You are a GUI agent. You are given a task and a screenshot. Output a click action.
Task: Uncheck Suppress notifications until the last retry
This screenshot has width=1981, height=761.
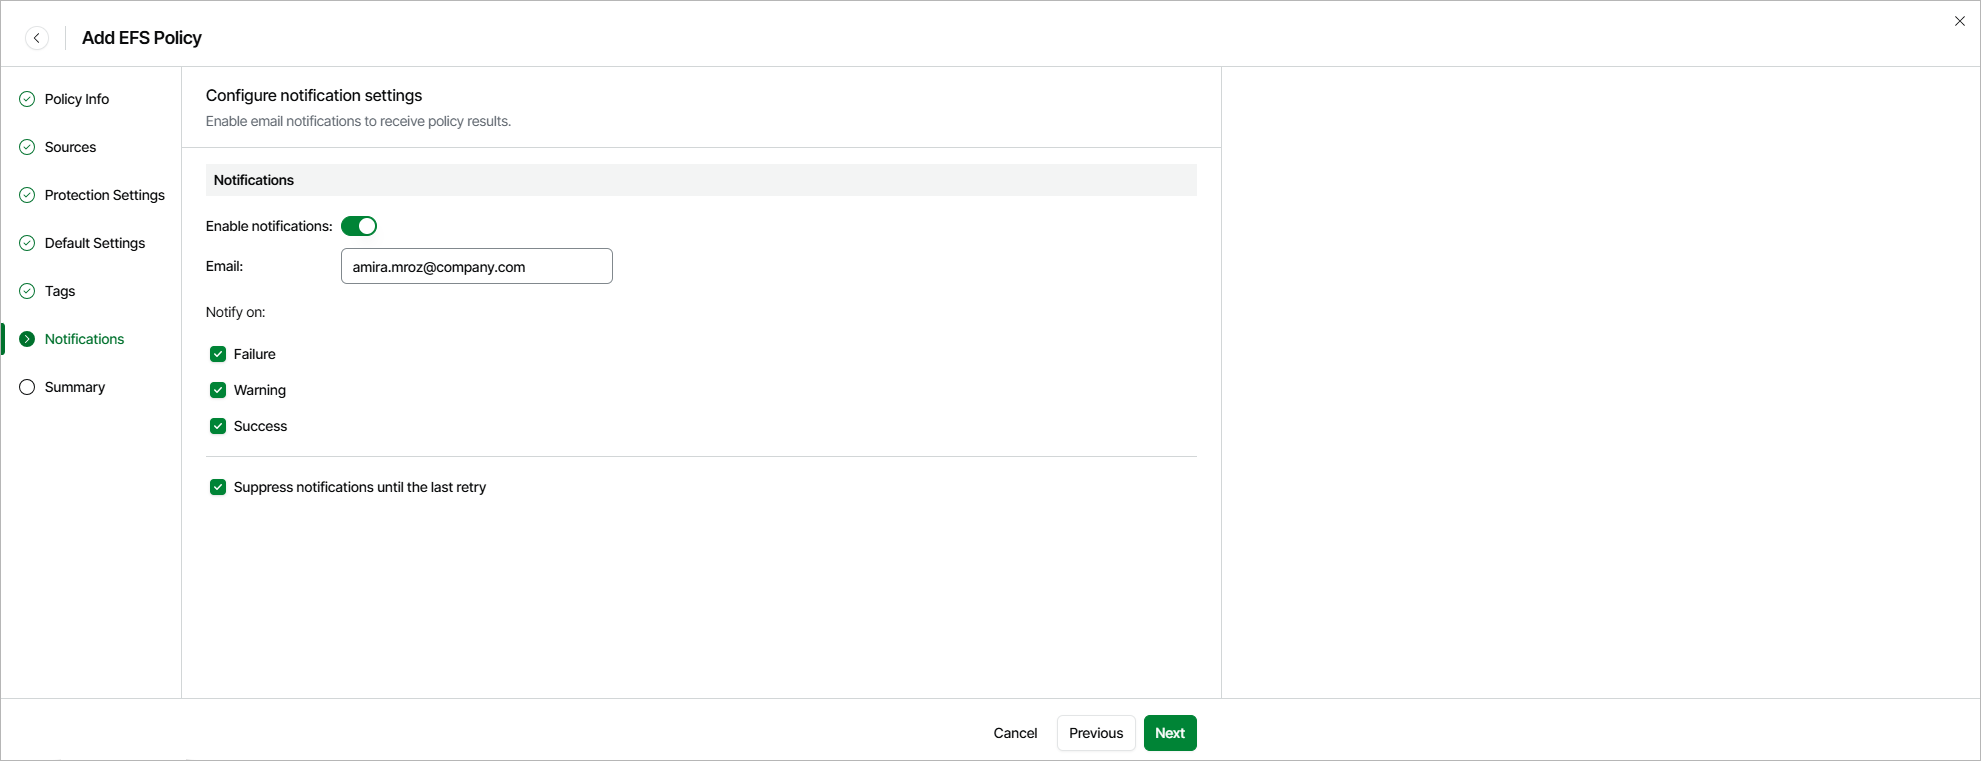point(218,487)
